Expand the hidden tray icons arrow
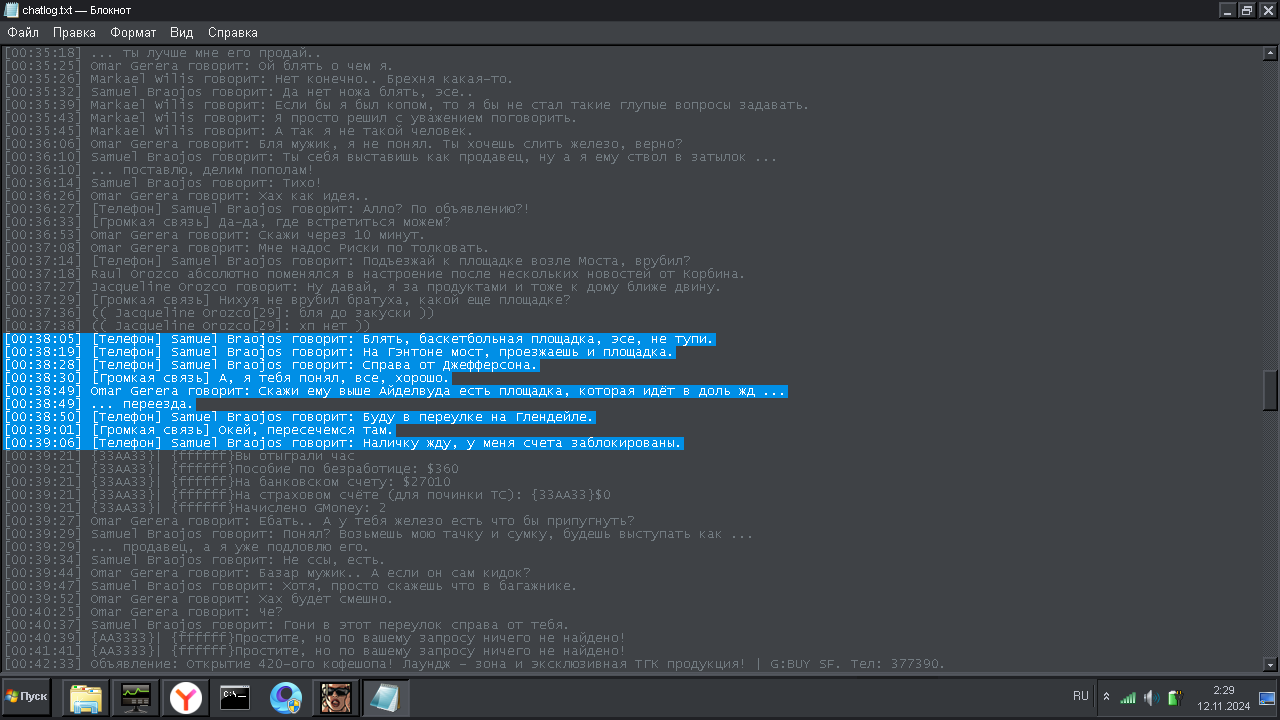Image resolution: width=1280 pixels, height=720 pixels. [1106, 697]
